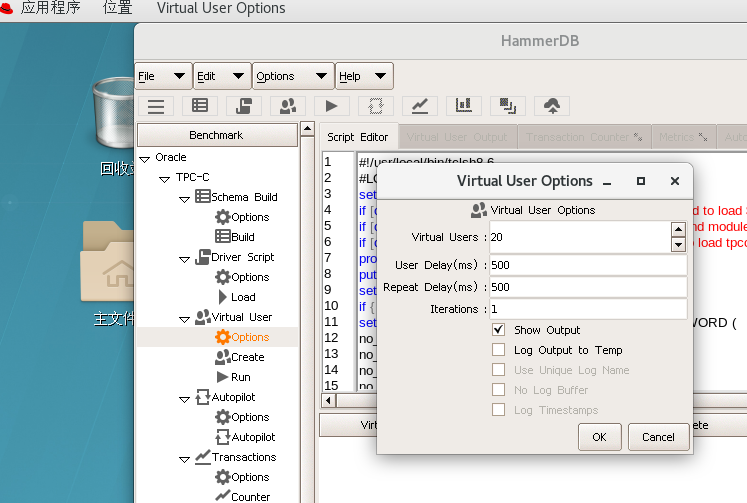This screenshot has width=747, height=503.
Task: Click the Metrics bar-chart toolbar icon
Action: point(464,106)
